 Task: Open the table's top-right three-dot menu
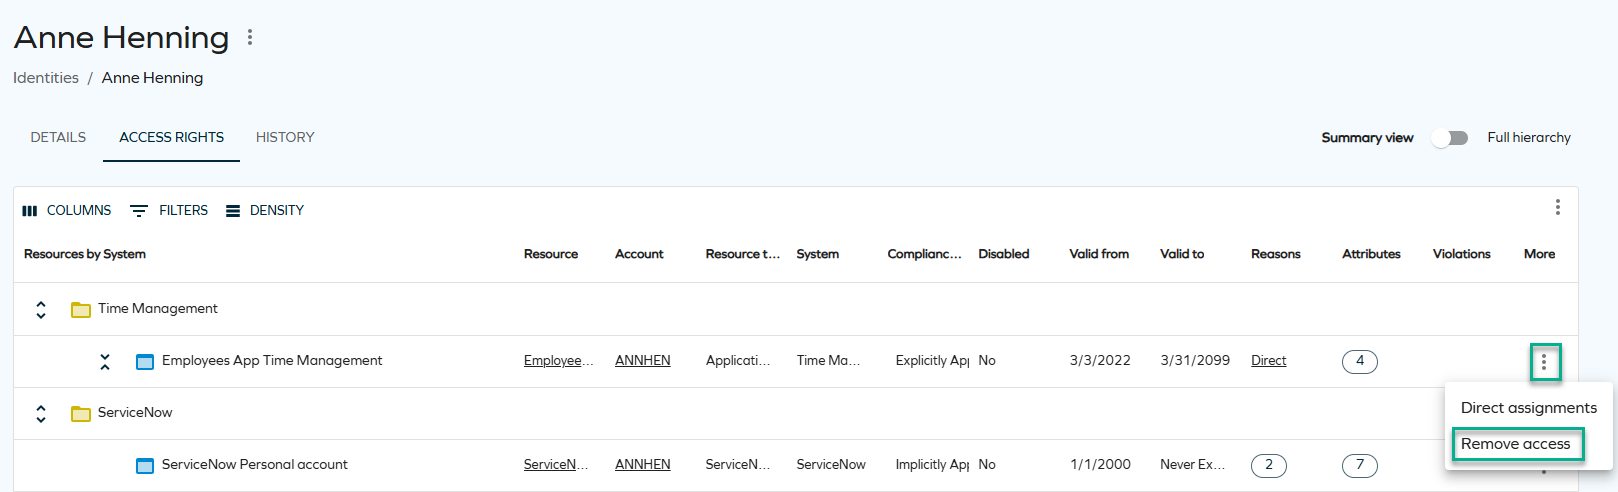[1557, 207]
